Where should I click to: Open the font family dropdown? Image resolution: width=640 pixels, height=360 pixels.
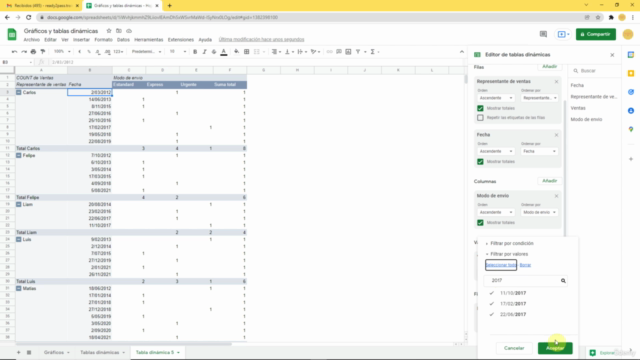(x=147, y=52)
